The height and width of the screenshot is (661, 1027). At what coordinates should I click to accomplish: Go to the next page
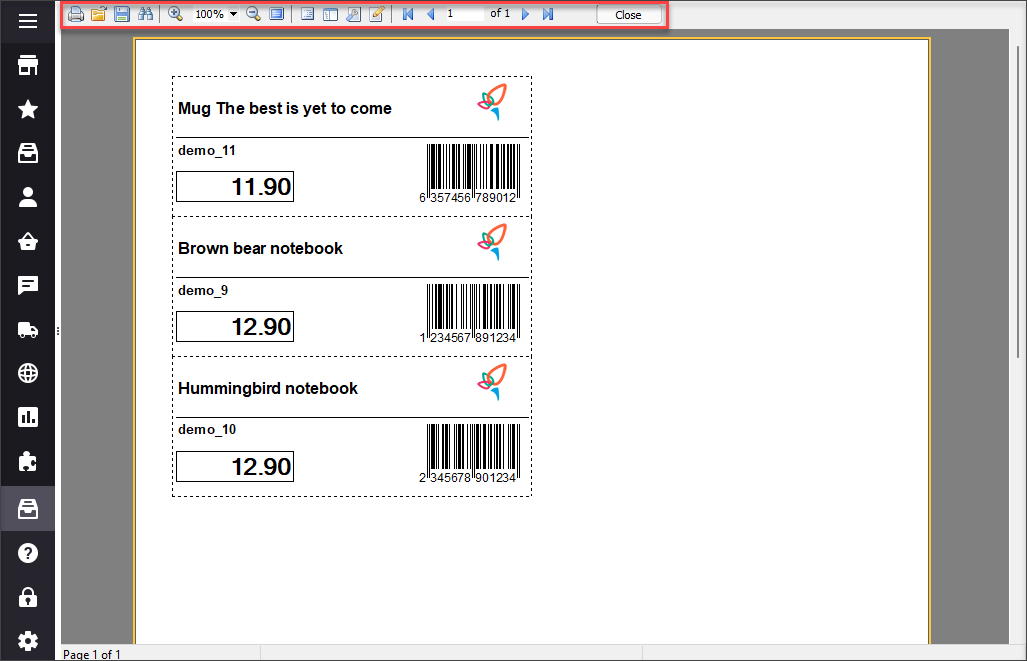tap(525, 14)
